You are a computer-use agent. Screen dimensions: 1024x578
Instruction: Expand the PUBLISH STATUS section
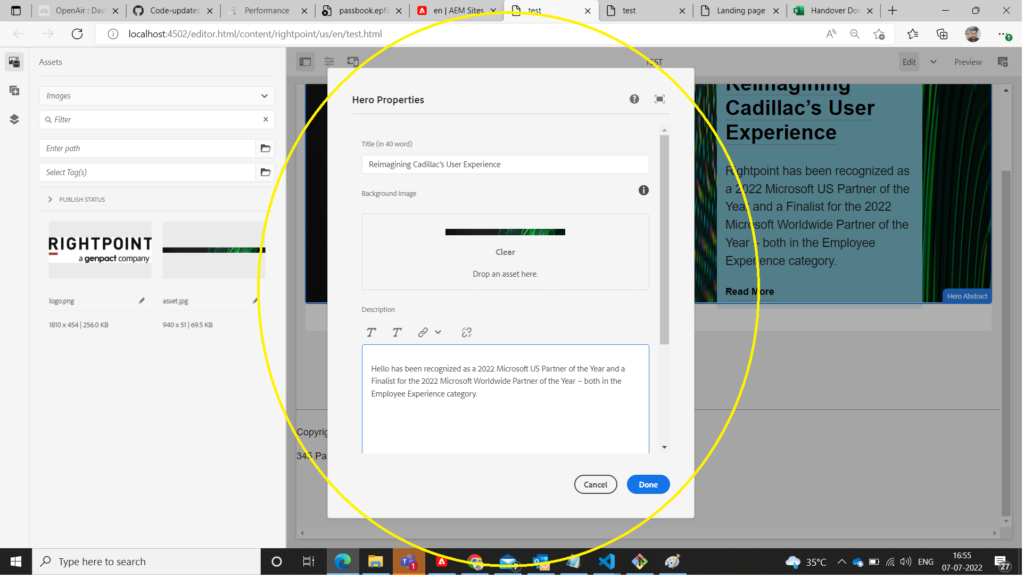76,199
